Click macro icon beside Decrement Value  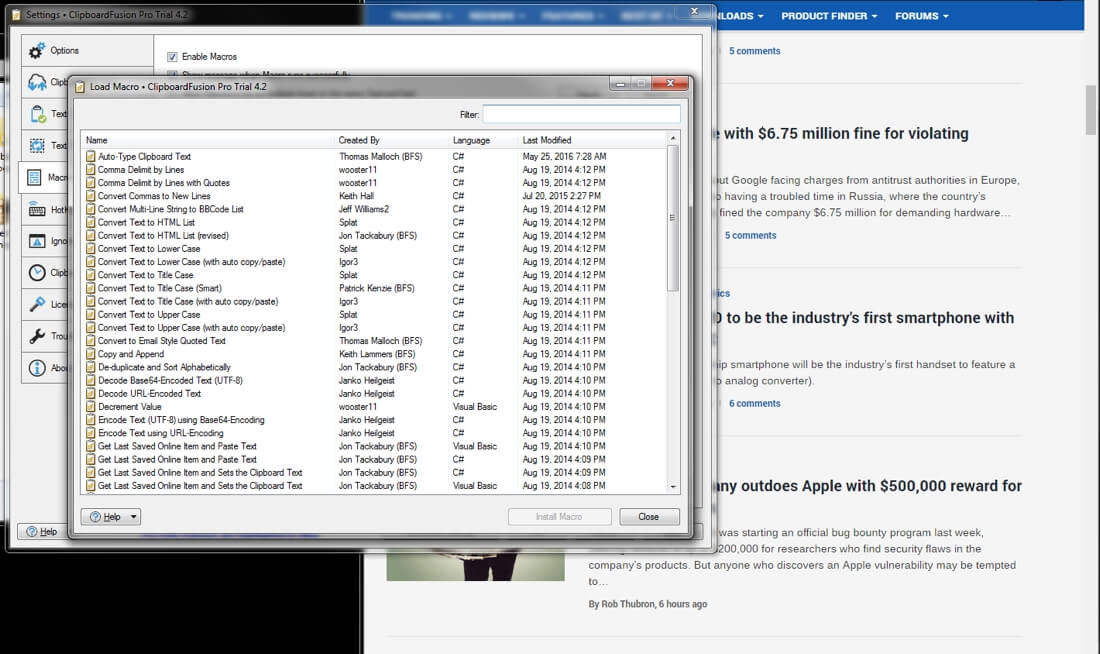coord(90,407)
